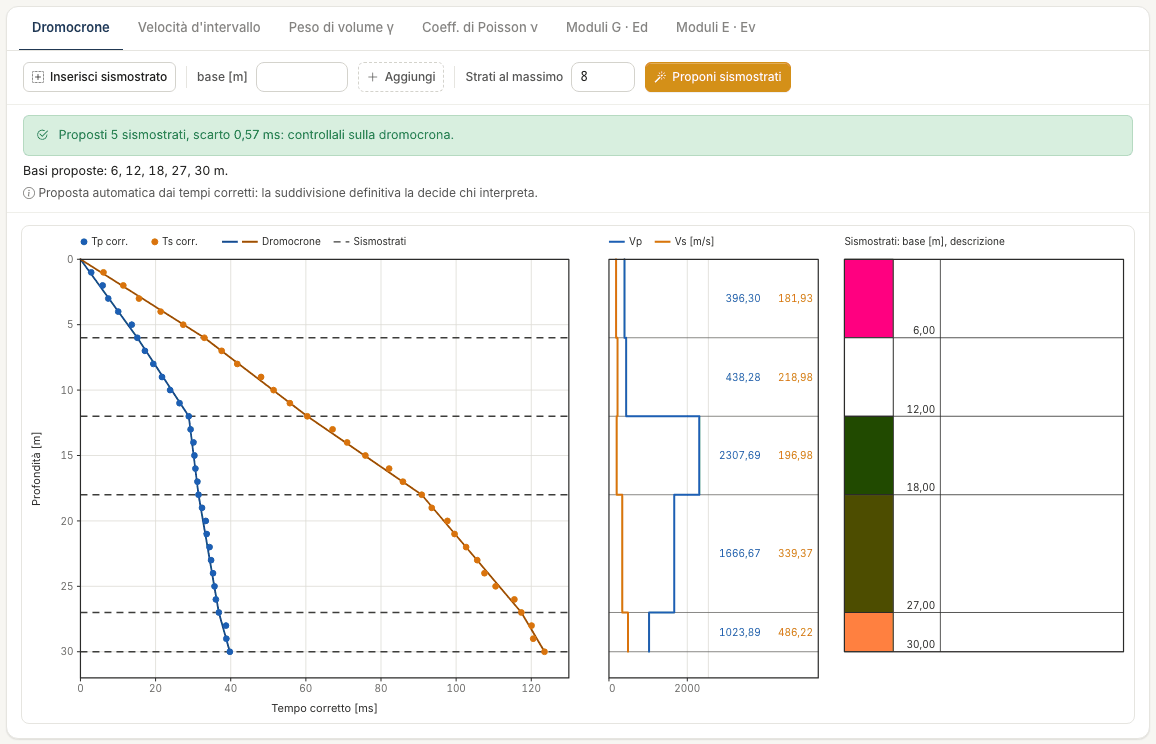Click the Inserisci sismostrato button
1156x744 pixels.
[100, 77]
